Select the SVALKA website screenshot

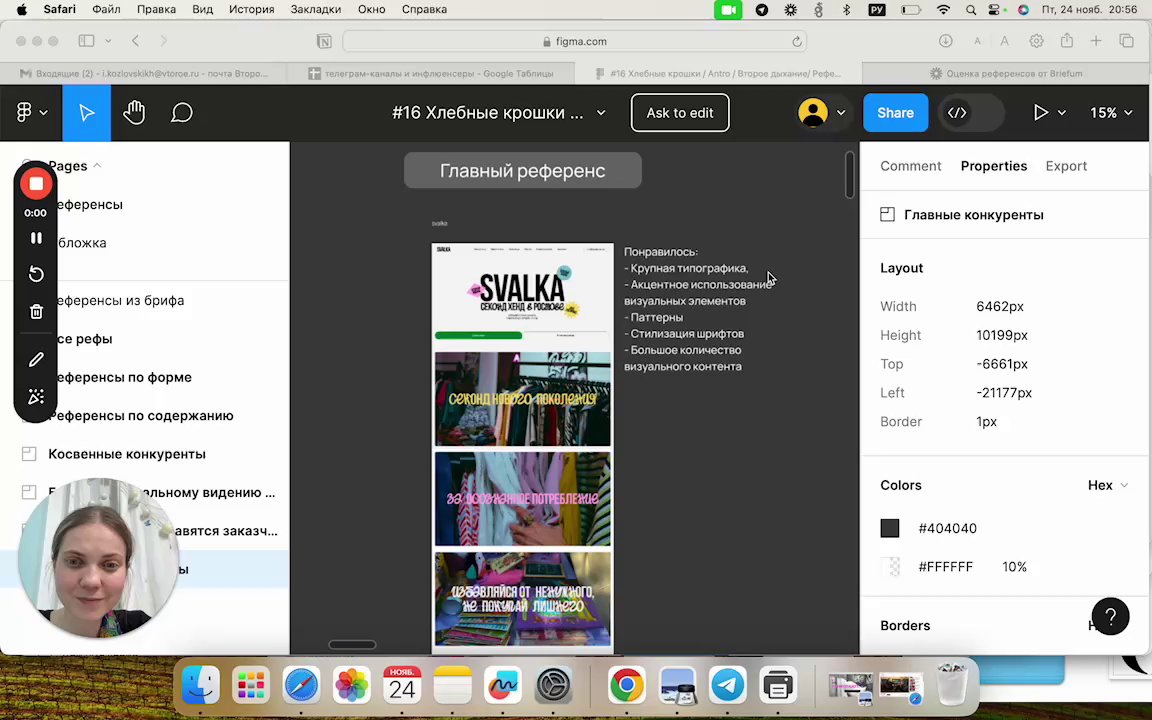click(x=522, y=447)
